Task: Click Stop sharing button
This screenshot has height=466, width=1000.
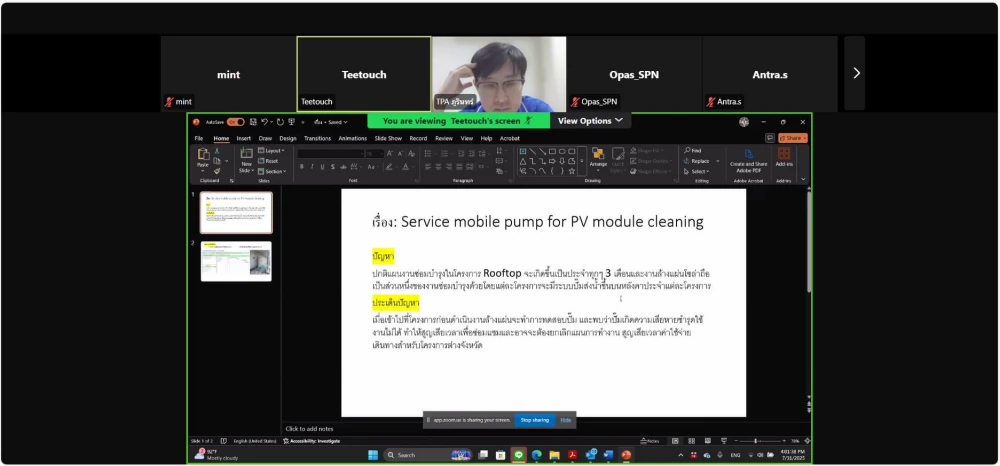Action: (x=534, y=420)
